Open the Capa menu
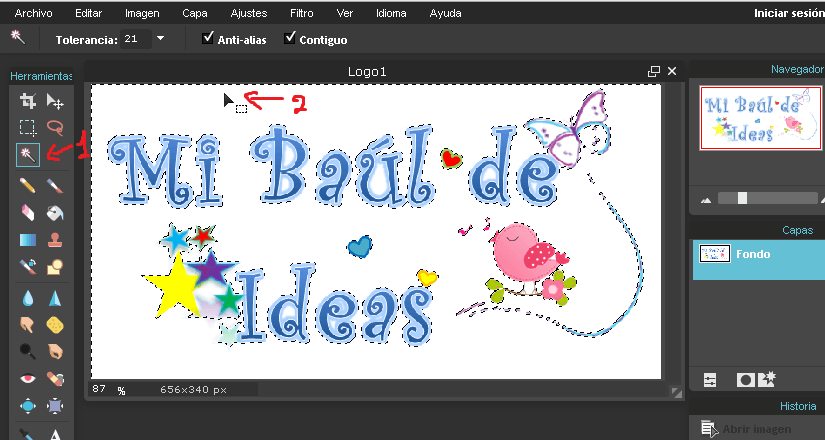 coord(195,13)
